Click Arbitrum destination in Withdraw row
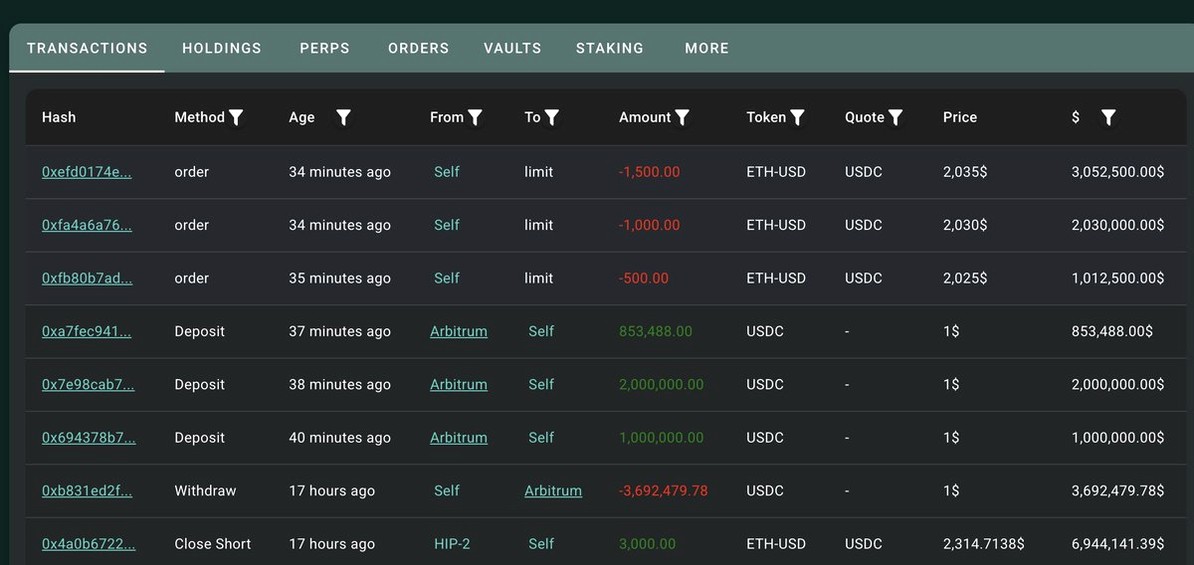 click(x=553, y=491)
